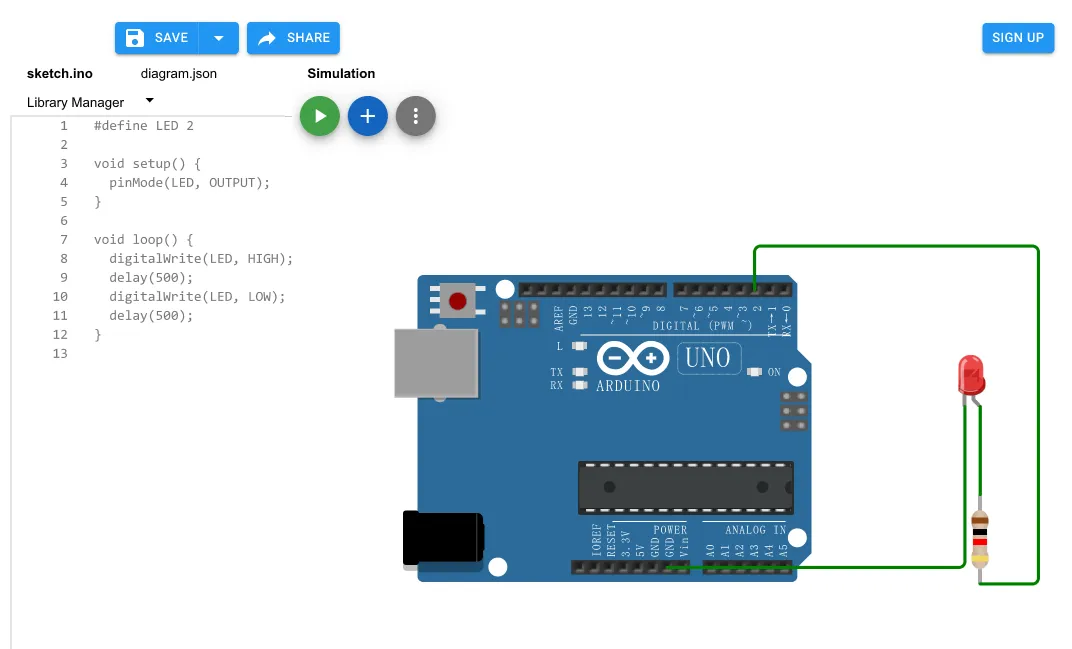Start the simulation with the green play button

(x=319, y=116)
